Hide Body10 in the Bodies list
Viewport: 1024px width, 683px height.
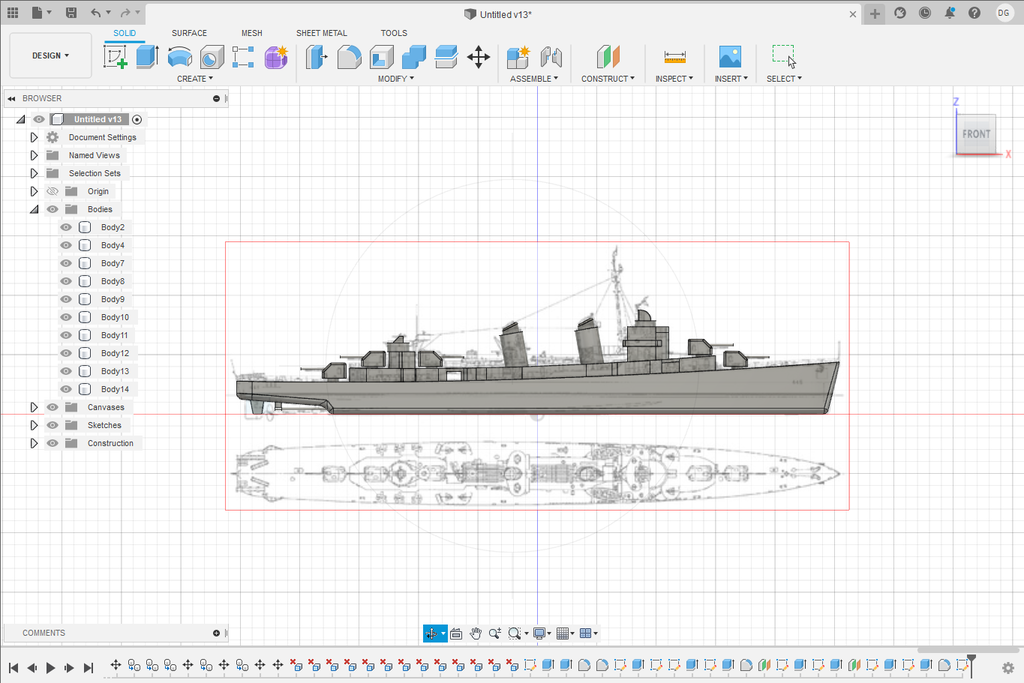pos(66,317)
